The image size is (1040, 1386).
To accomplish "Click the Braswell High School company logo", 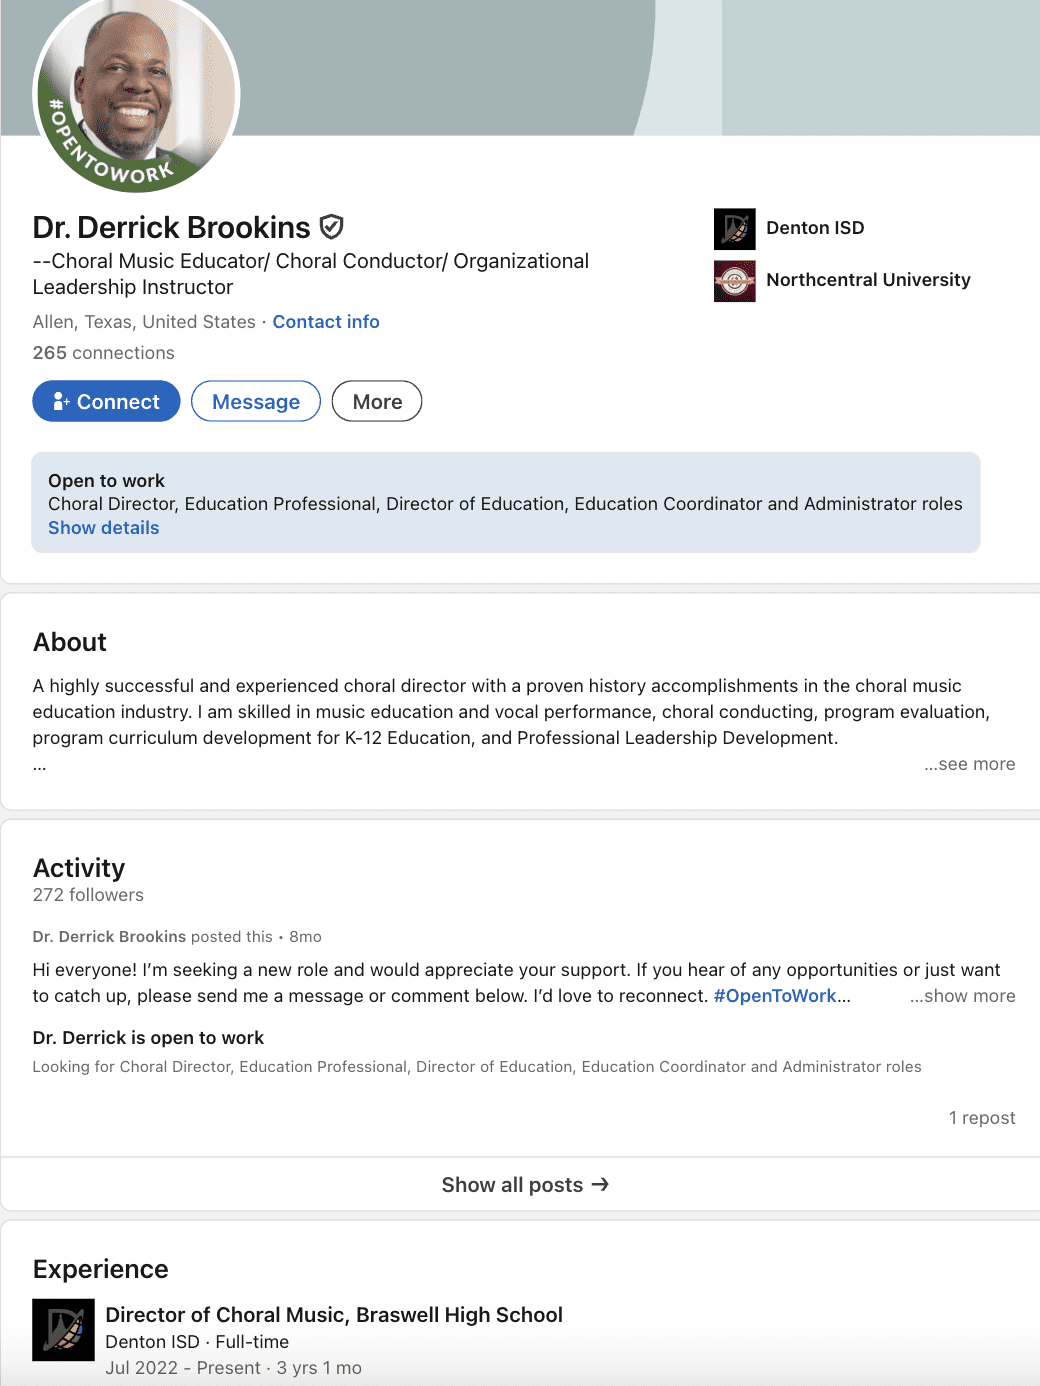I will pos(63,1330).
